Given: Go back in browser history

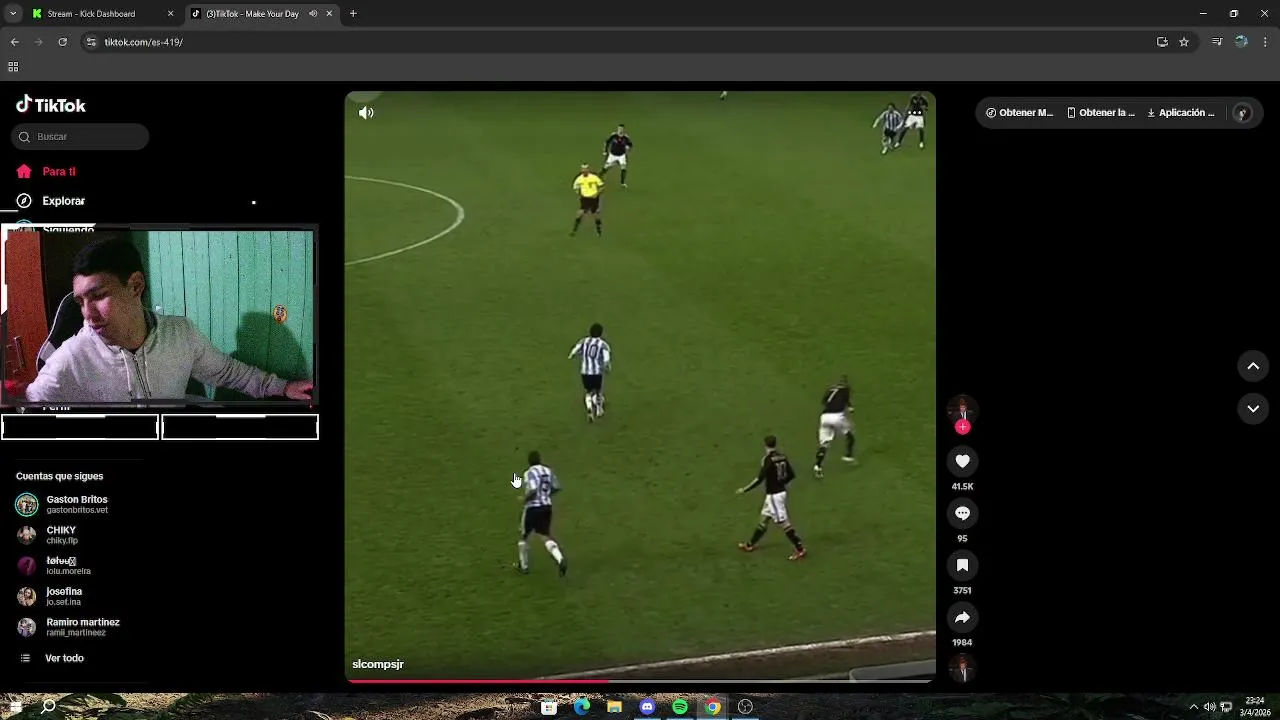Looking at the screenshot, I should click(x=14, y=42).
